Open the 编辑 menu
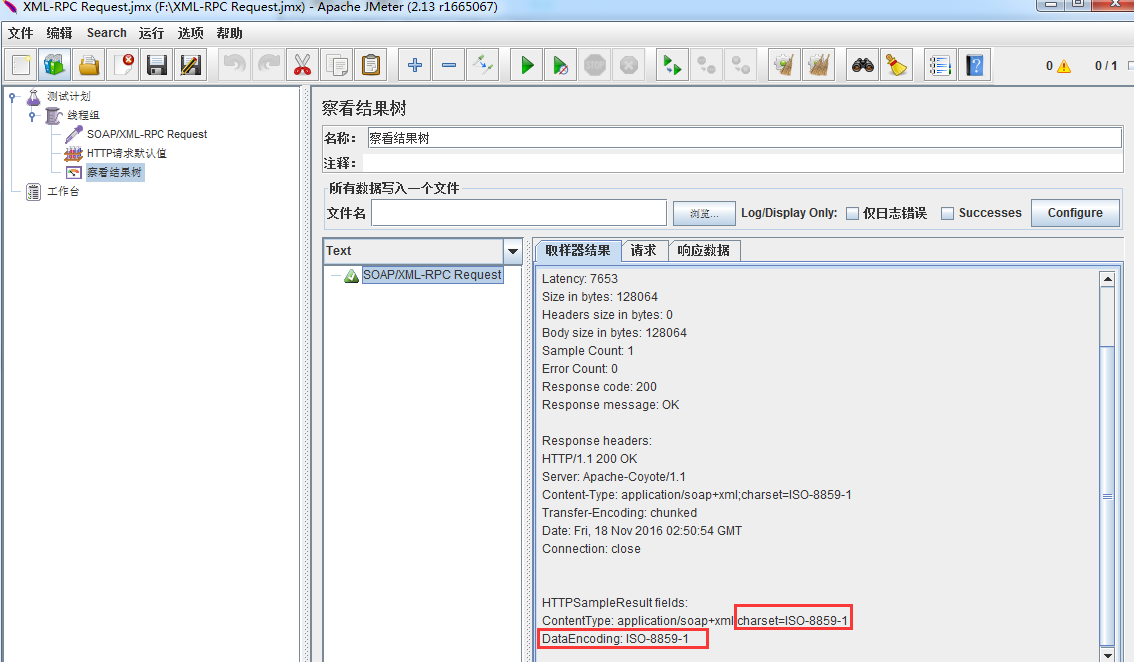The height and width of the screenshot is (662, 1134). tap(59, 33)
